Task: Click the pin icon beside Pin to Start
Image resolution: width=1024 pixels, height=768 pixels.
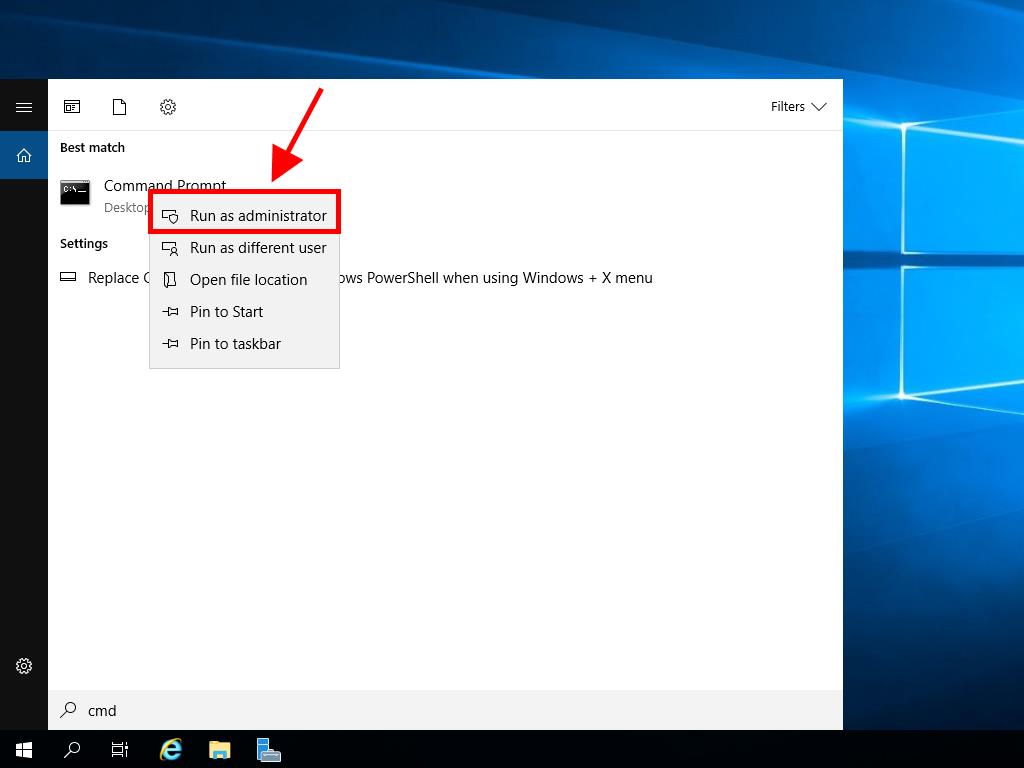Action: click(170, 312)
